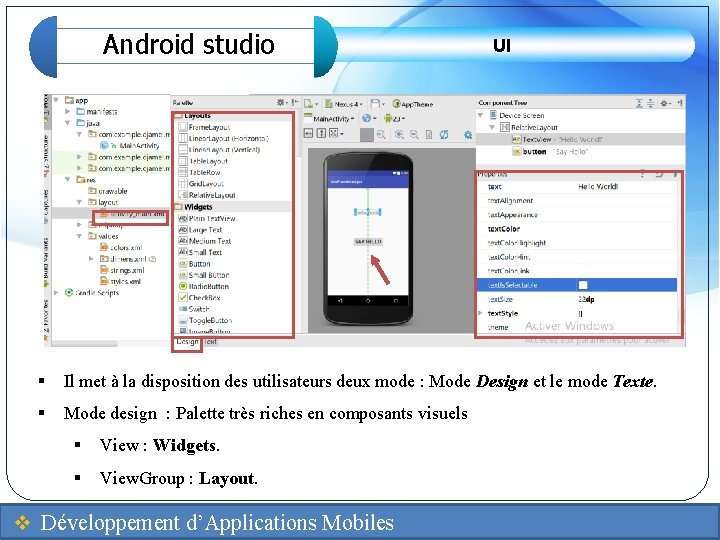Screen dimensions: 720x540
Task: Click the textSize value field
Action: (626, 299)
